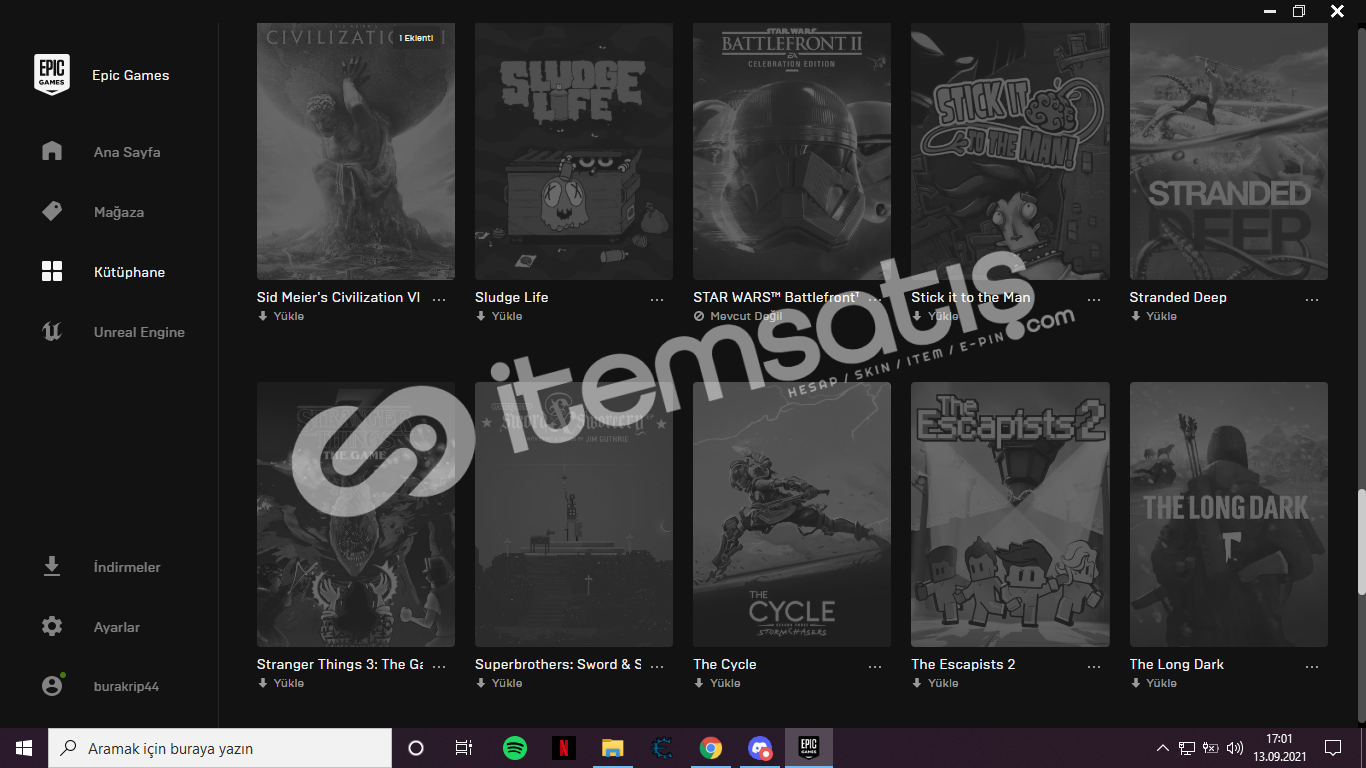Click Yükle under The Cycle
Screen dimensions: 1366x768
[717, 683]
